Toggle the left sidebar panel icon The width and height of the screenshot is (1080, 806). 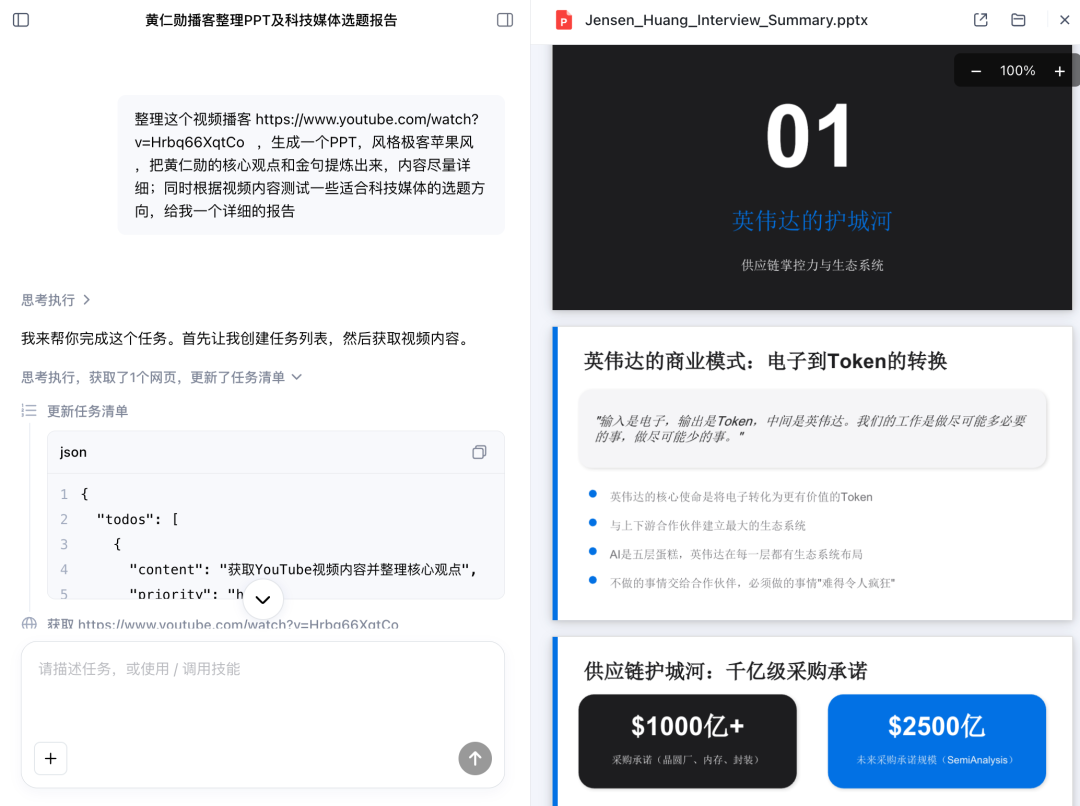(x=21, y=20)
